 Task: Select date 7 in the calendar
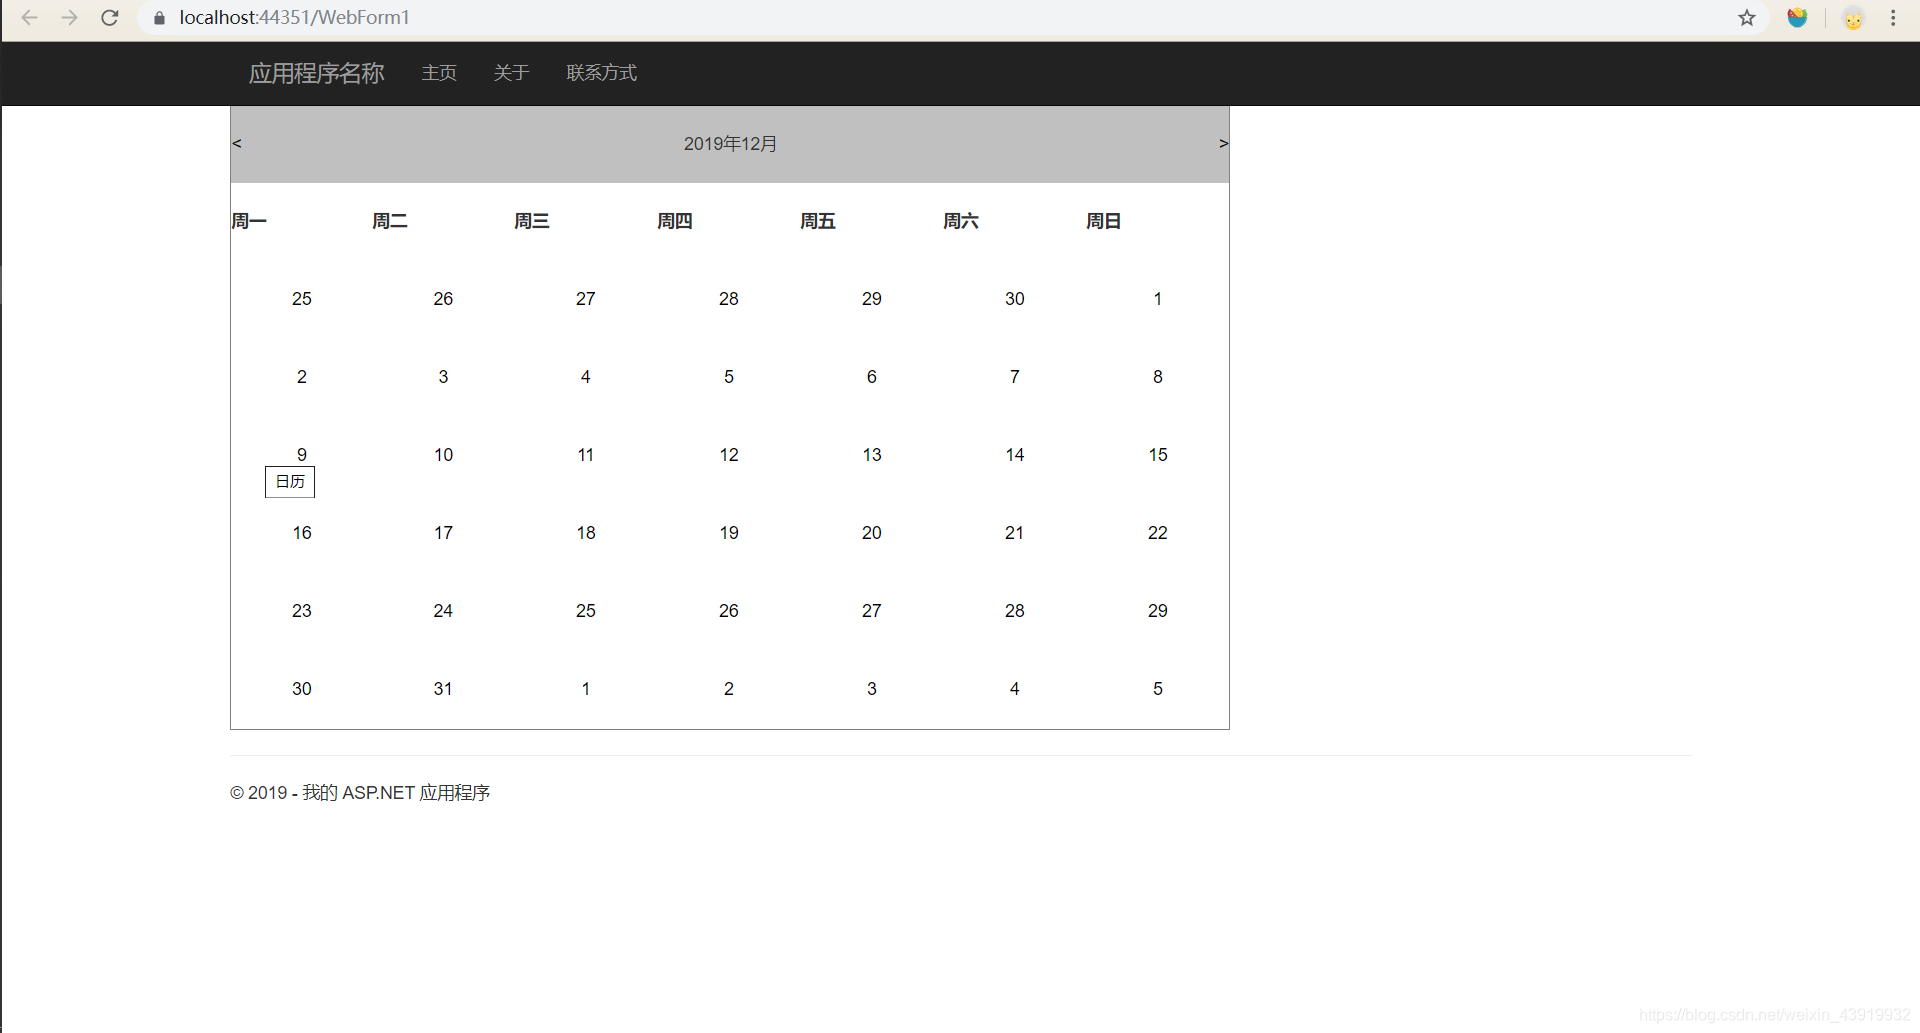pos(1015,377)
